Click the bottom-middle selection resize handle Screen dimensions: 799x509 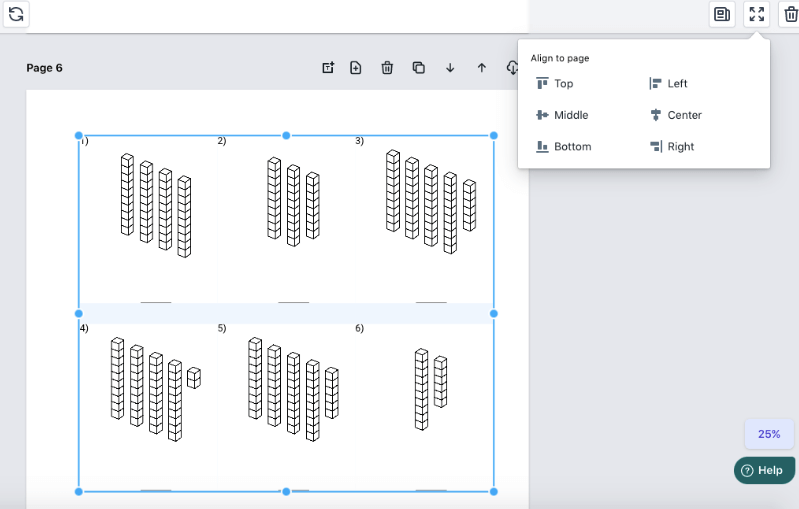pyautogui.click(x=286, y=492)
